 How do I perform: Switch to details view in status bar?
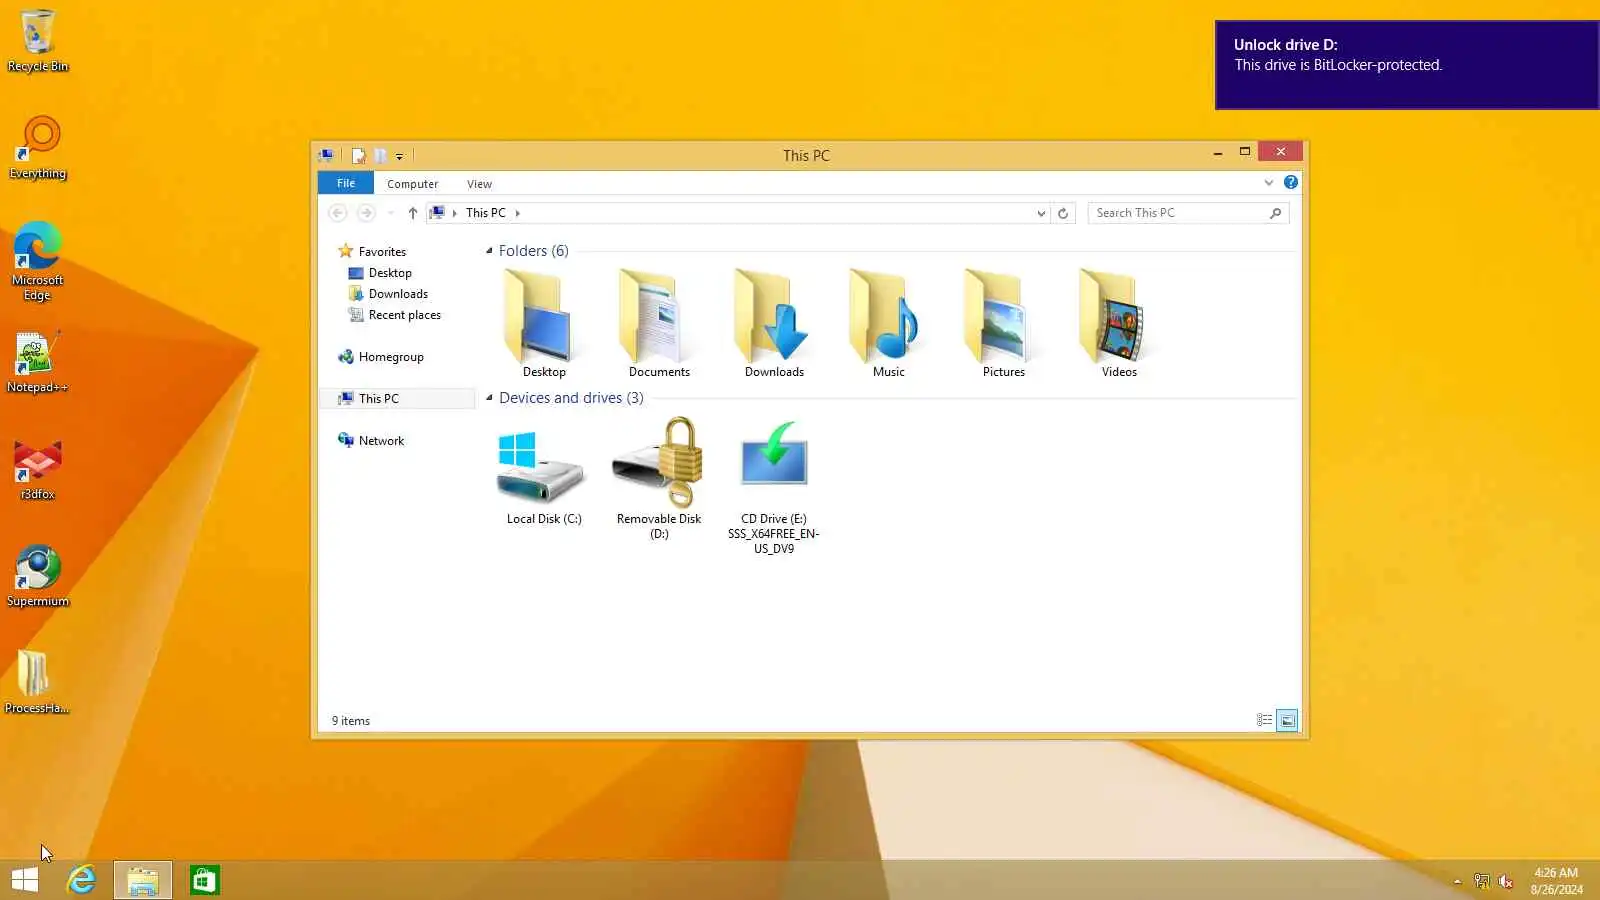click(1265, 720)
